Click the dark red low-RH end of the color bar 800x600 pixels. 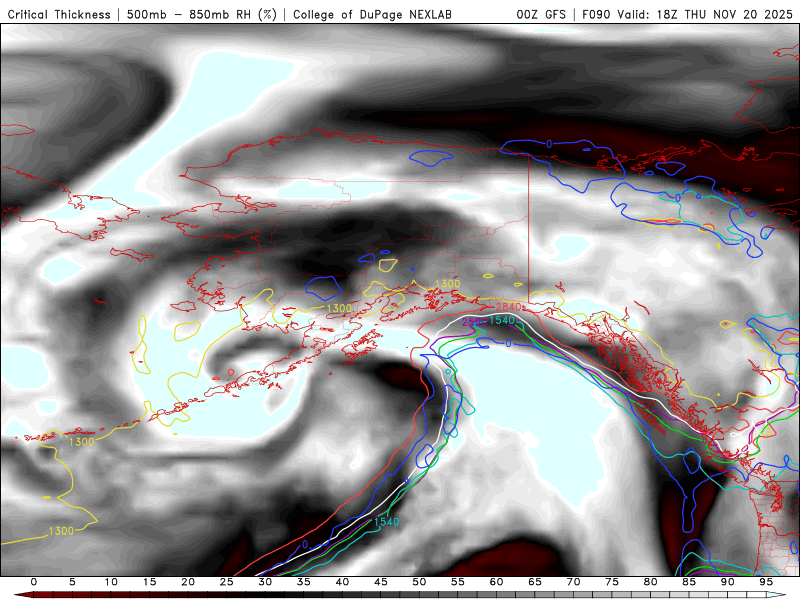pyautogui.click(x=24, y=595)
